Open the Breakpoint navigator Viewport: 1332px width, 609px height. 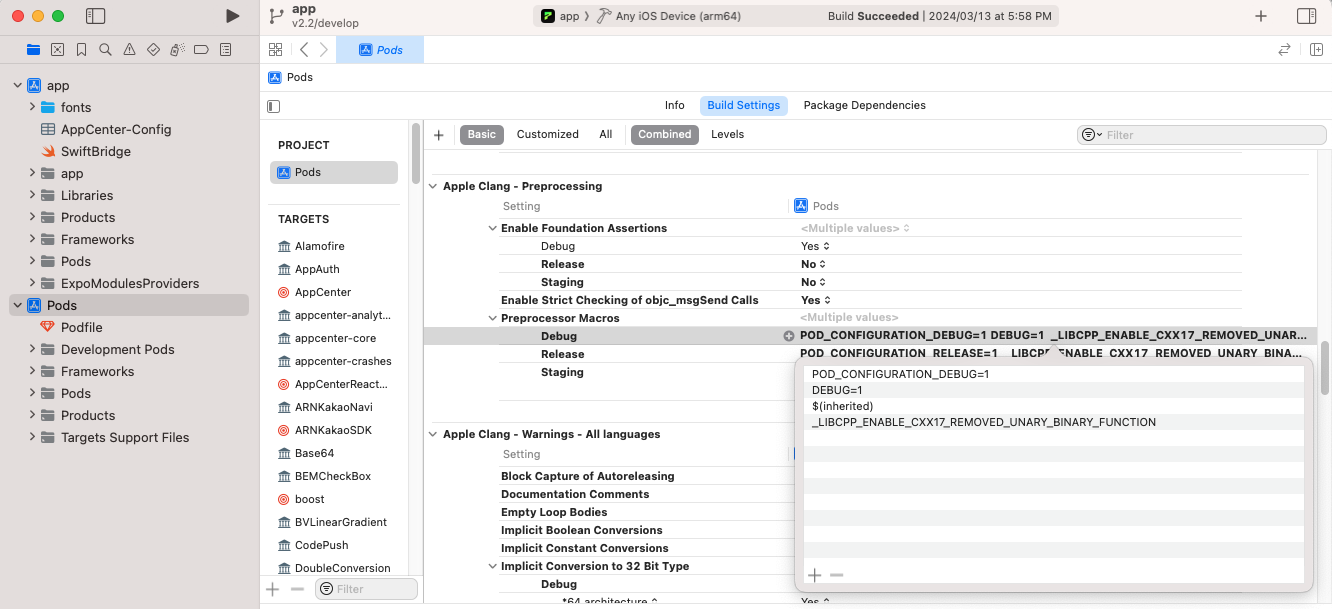[x=201, y=49]
